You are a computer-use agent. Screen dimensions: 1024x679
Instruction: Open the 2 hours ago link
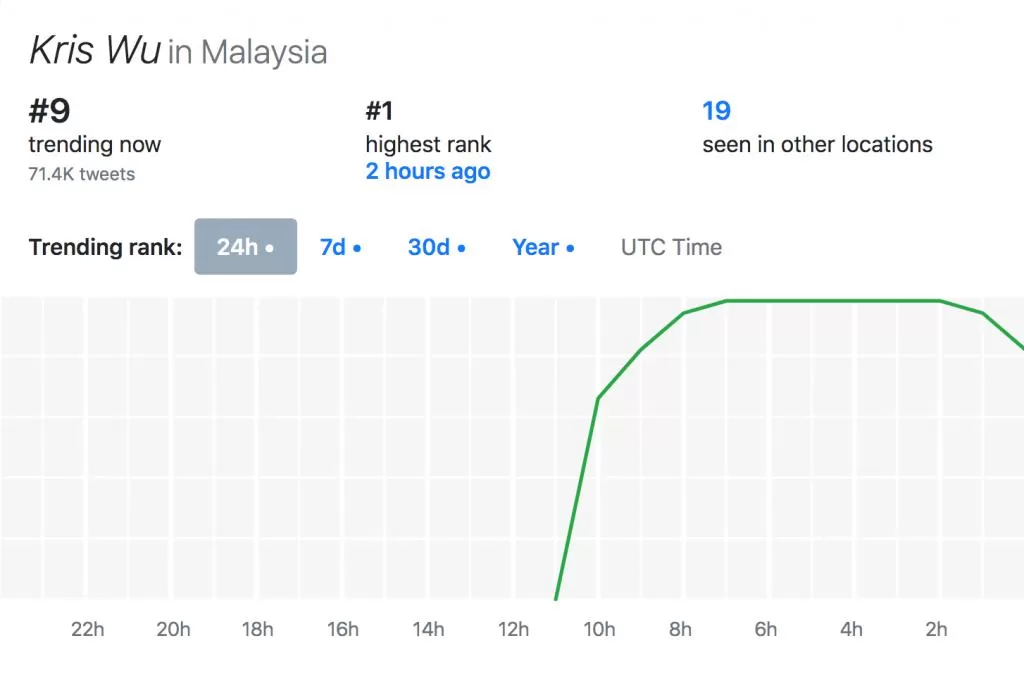point(428,171)
